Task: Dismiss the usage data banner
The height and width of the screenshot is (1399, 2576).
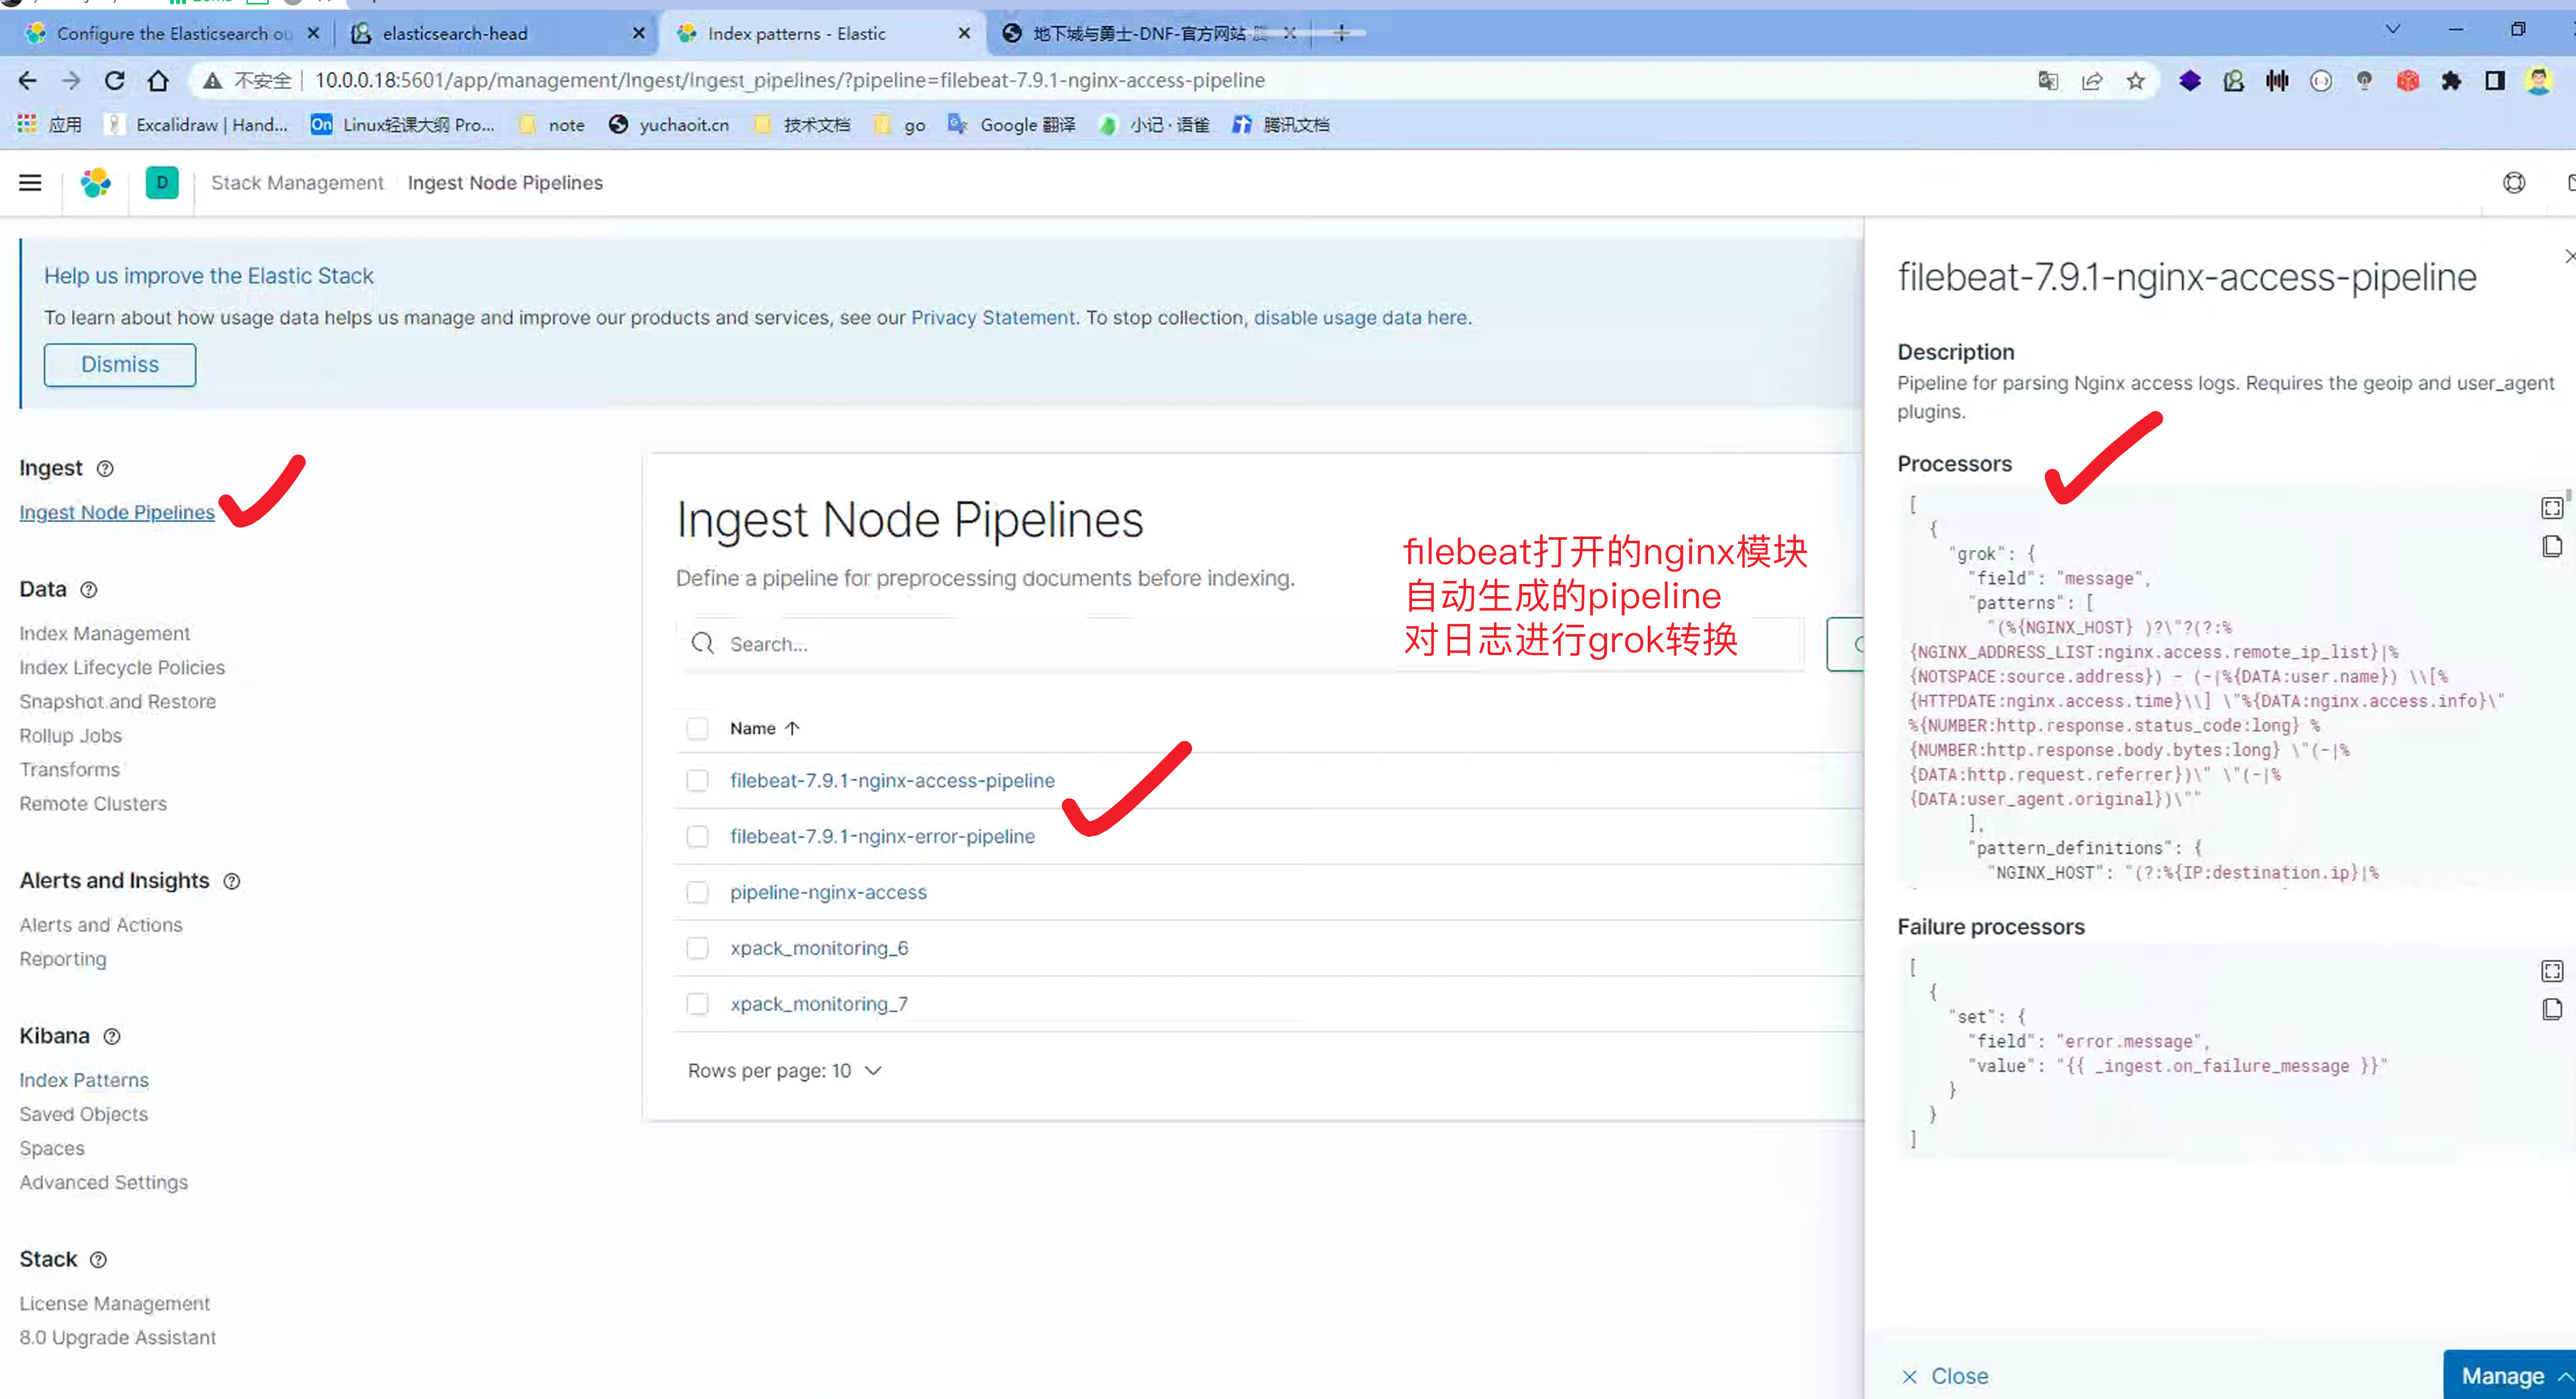Action: click(x=119, y=364)
